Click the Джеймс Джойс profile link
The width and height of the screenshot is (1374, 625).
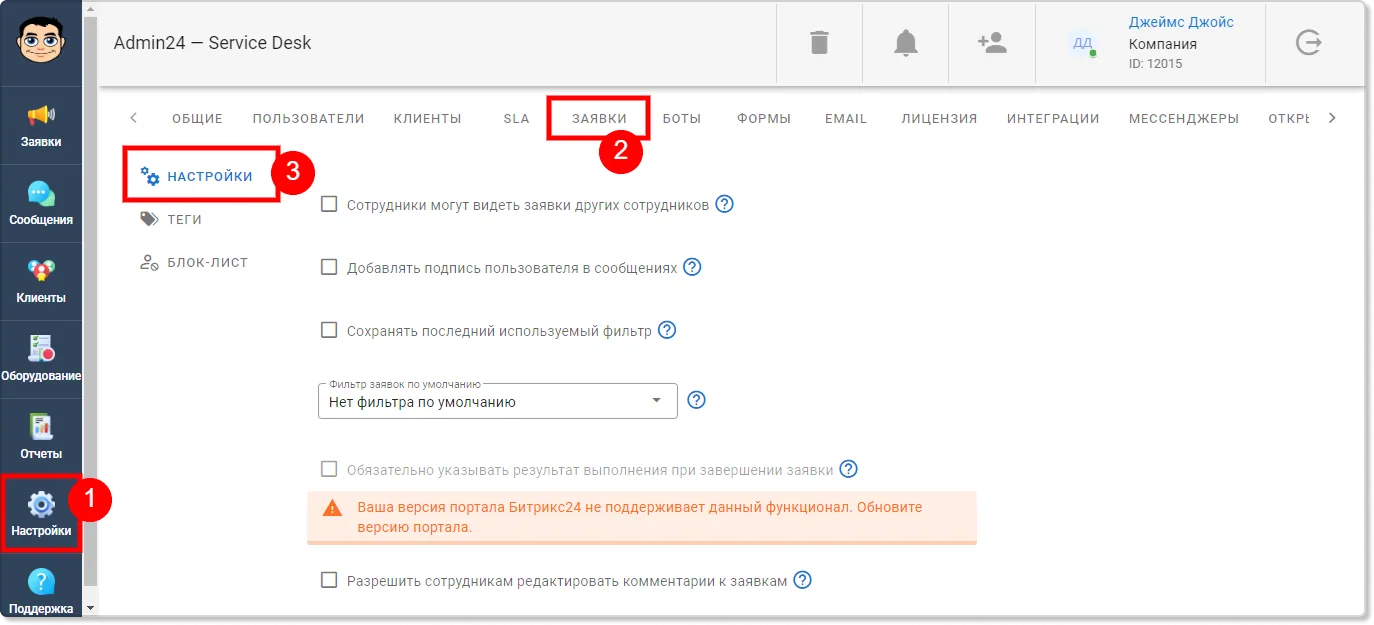coord(1181,22)
